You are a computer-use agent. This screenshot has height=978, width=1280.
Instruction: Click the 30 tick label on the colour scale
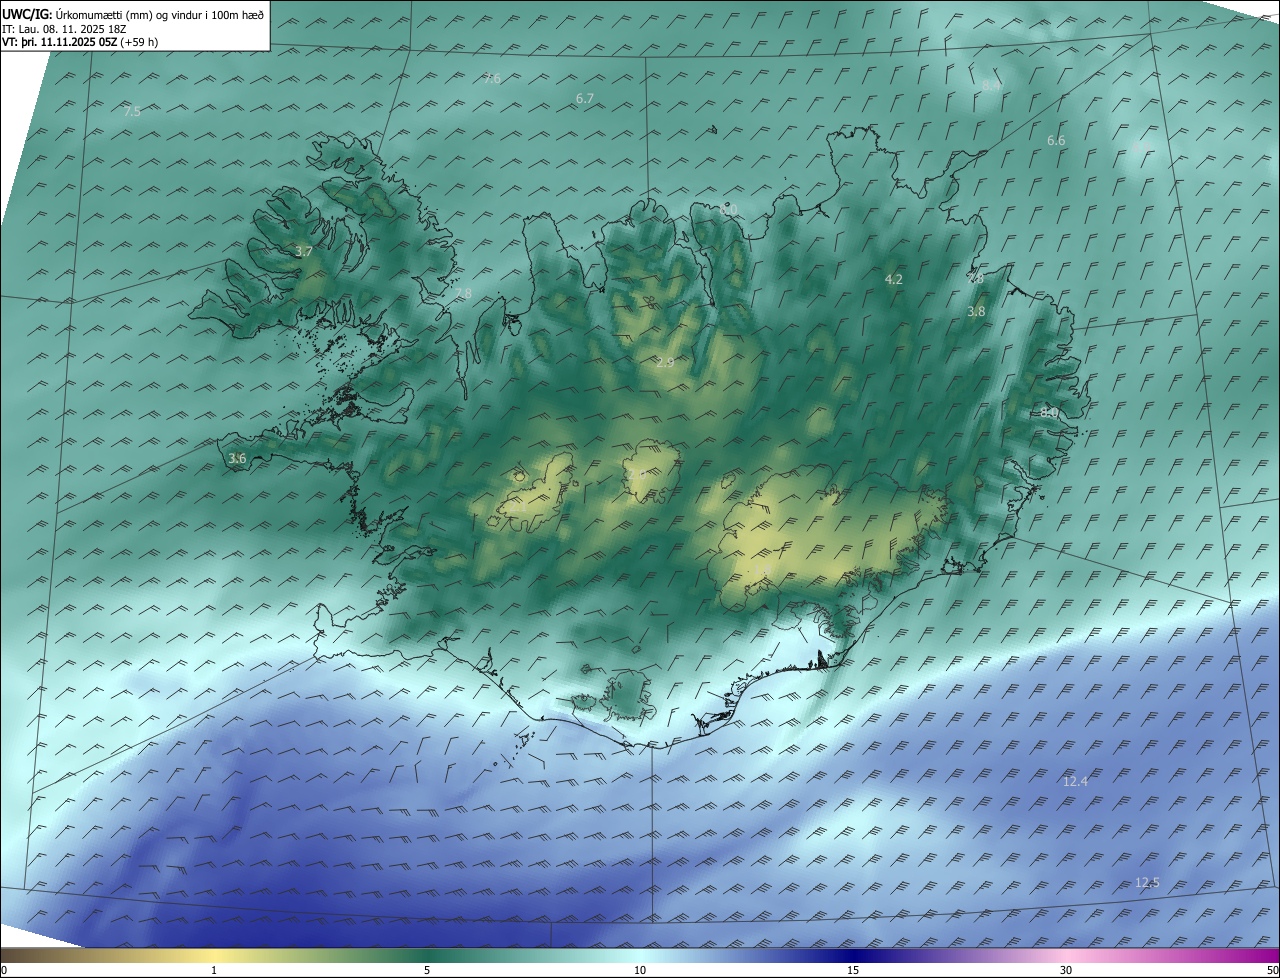(x=1066, y=970)
